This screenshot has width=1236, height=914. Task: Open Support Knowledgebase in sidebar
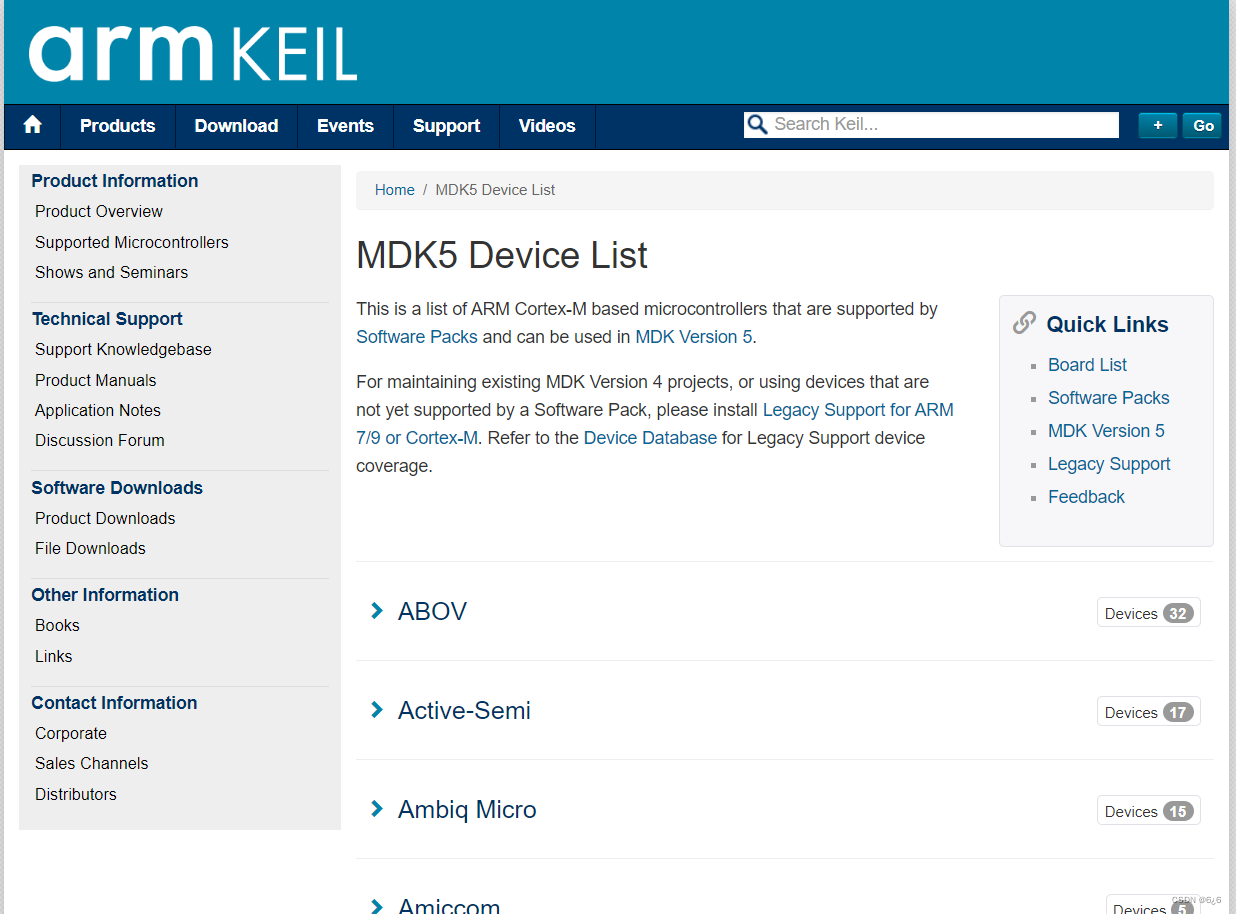(123, 349)
